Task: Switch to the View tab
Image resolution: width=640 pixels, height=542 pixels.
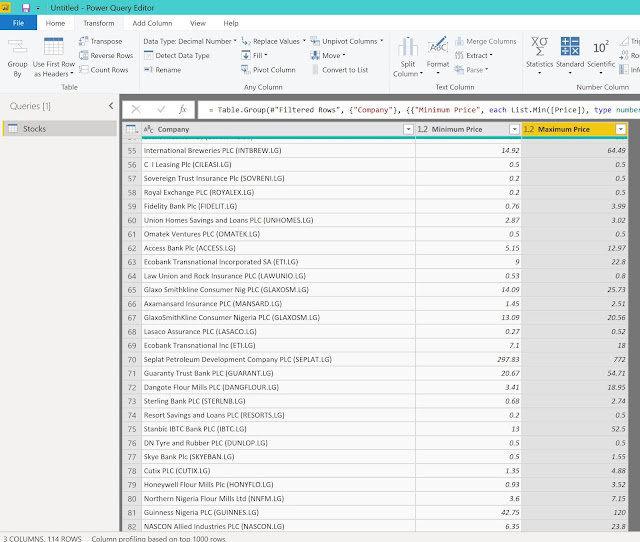Action: [x=198, y=23]
